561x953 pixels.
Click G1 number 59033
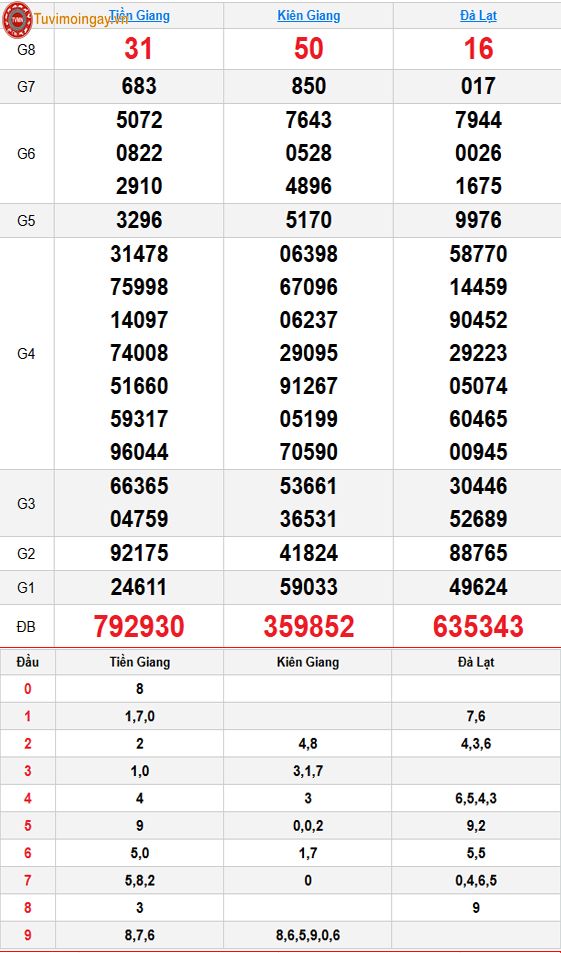tap(309, 587)
